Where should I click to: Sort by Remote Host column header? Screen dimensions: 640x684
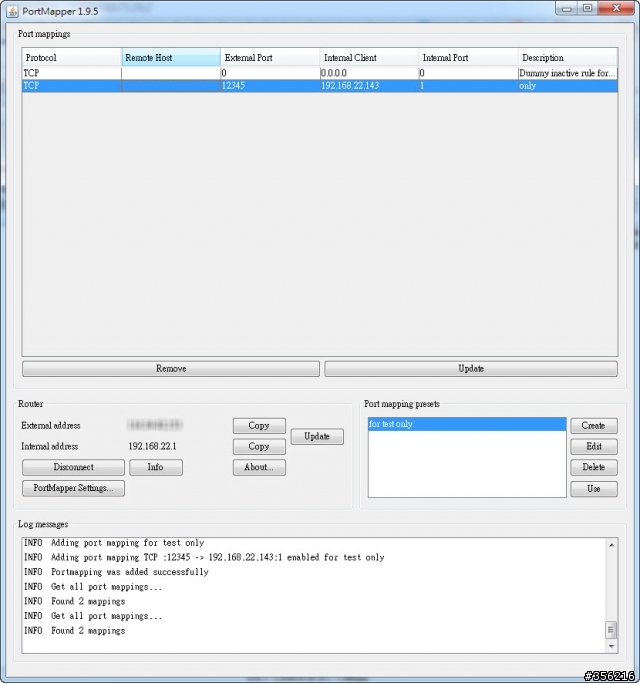[171, 58]
